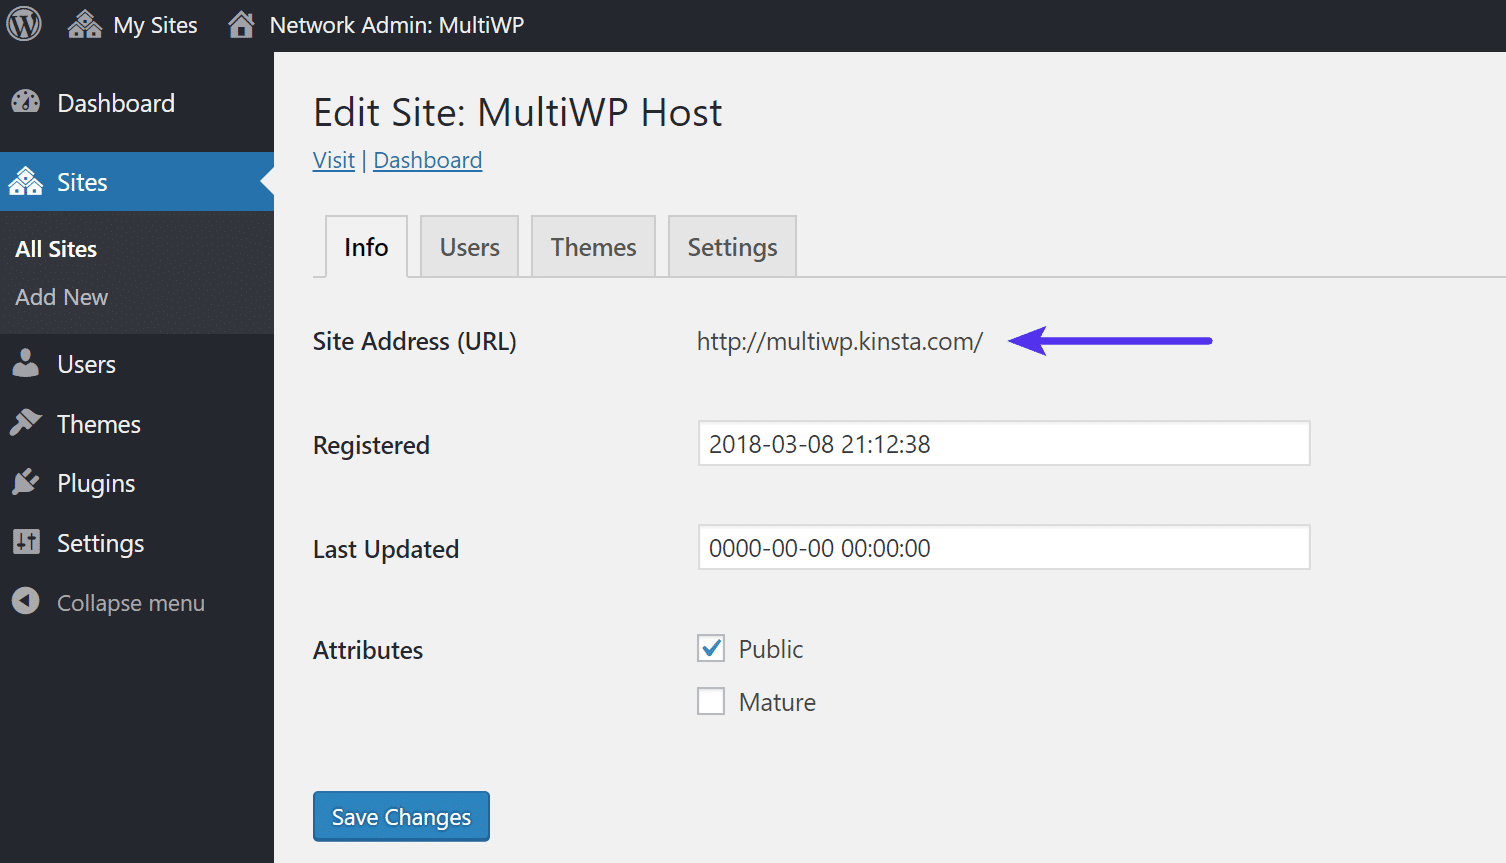Click the Registered date input field

(1003, 444)
